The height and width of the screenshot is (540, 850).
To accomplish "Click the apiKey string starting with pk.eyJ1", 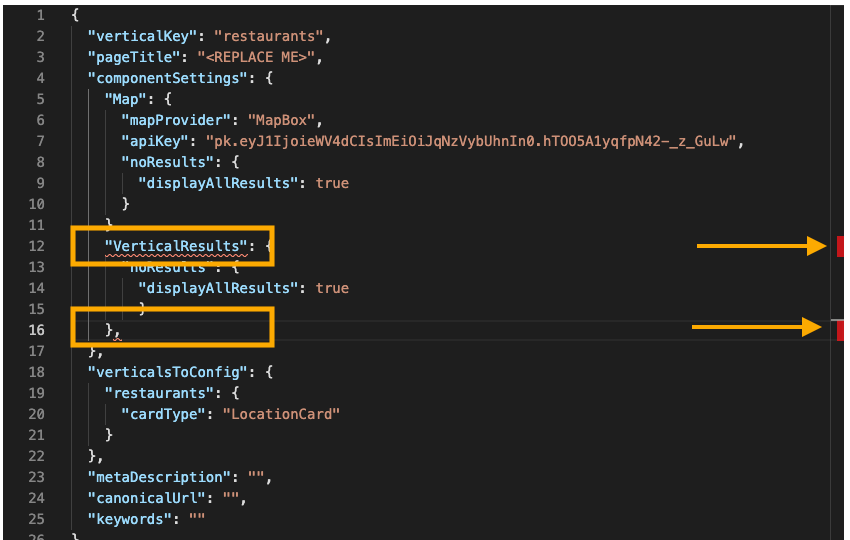I will [471, 142].
